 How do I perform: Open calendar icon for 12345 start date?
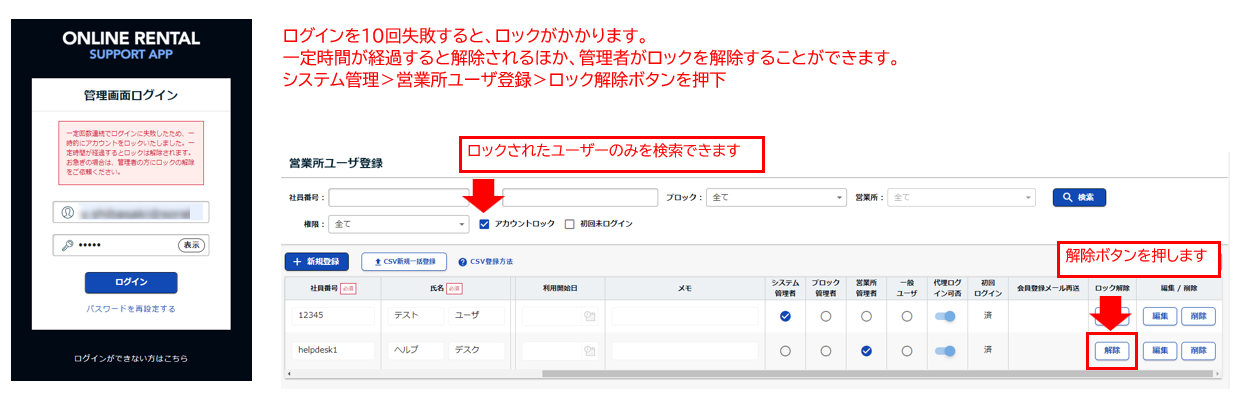coord(589,316)
